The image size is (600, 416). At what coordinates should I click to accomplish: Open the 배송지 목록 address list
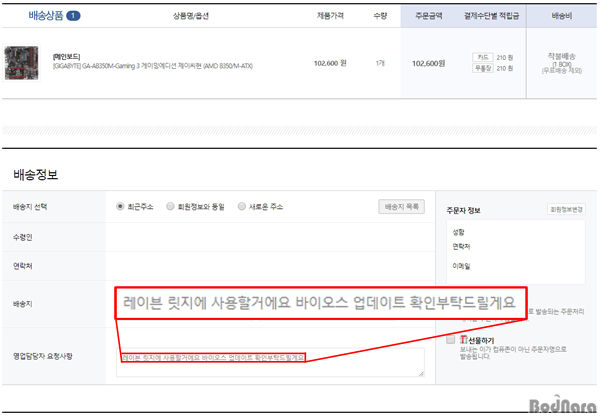402,207
